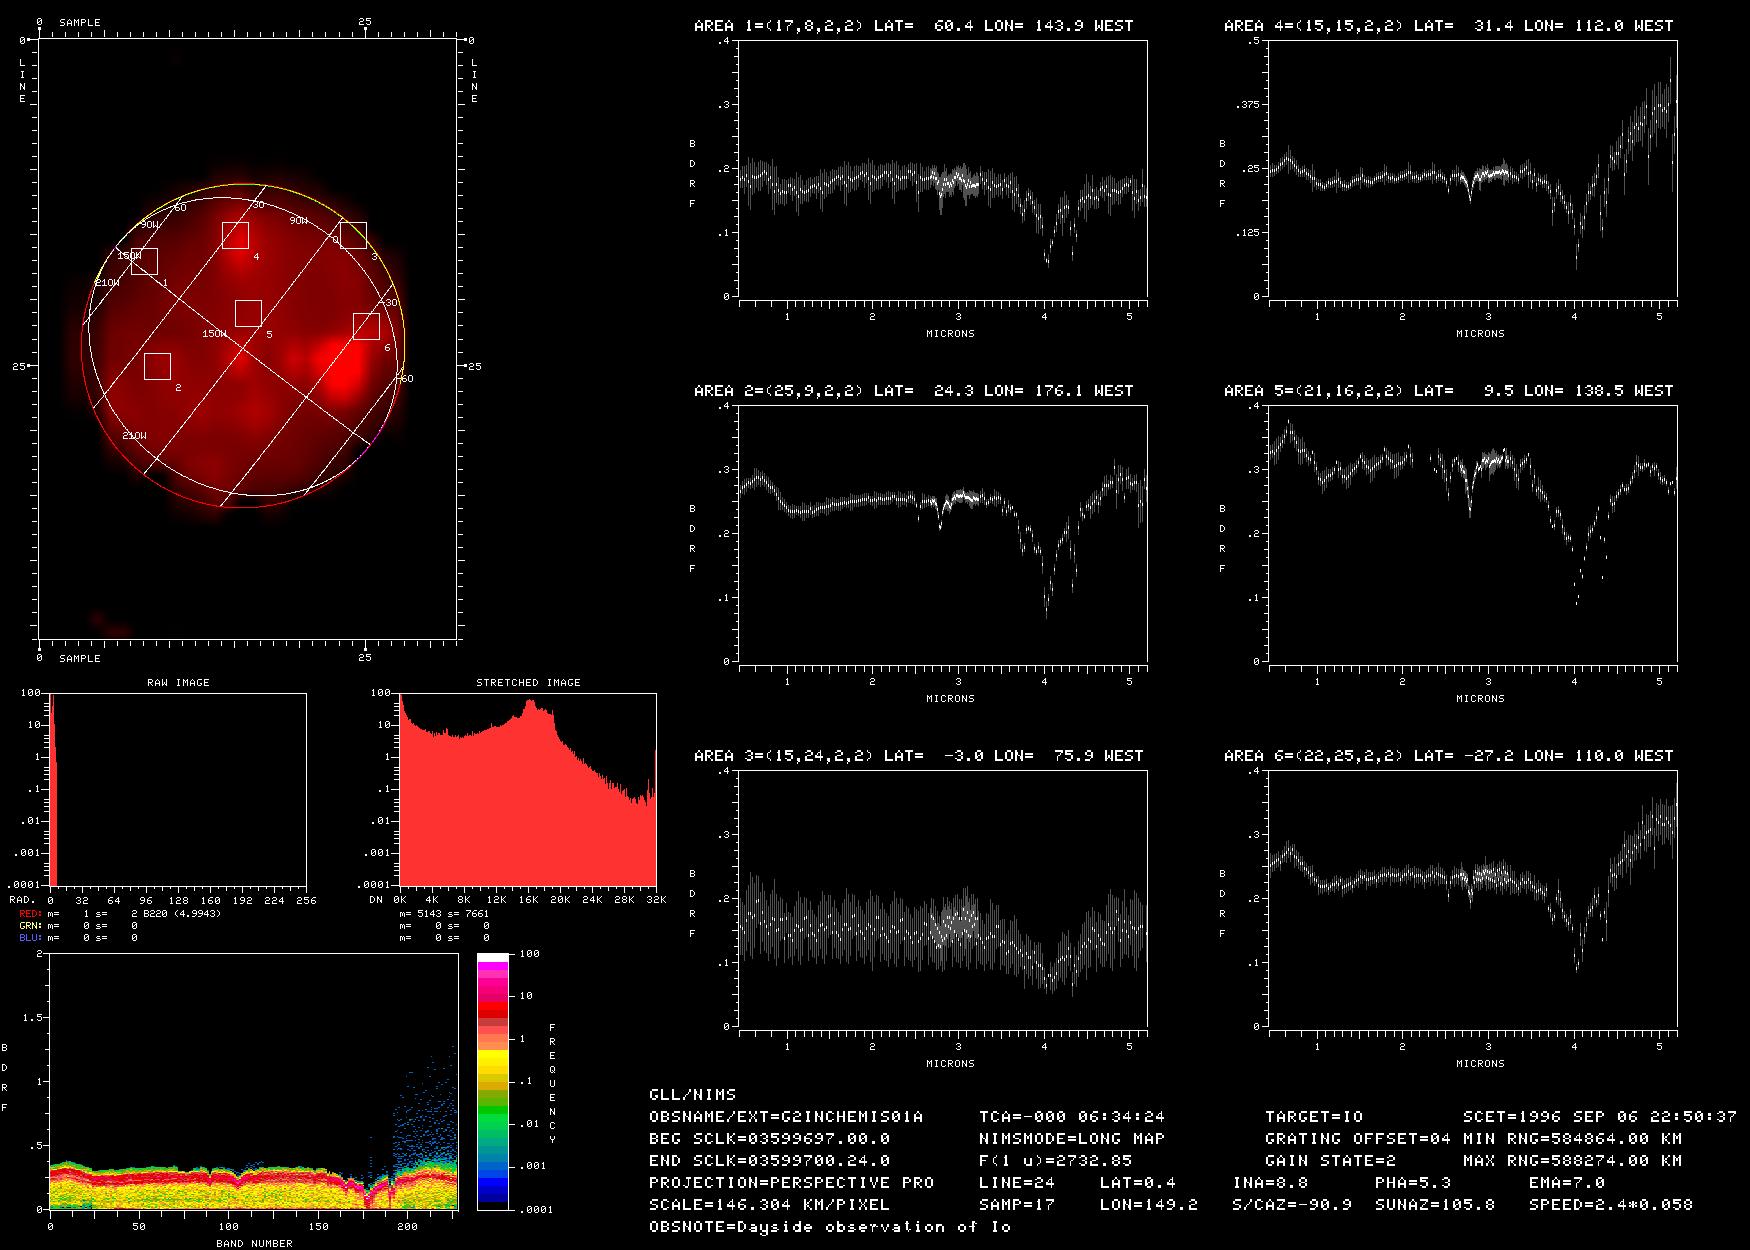Image resolution: width=1750 pixels, height=1250 pixels.
Task: Open the Area 1 spectrum plot
Action: point(943,169)
